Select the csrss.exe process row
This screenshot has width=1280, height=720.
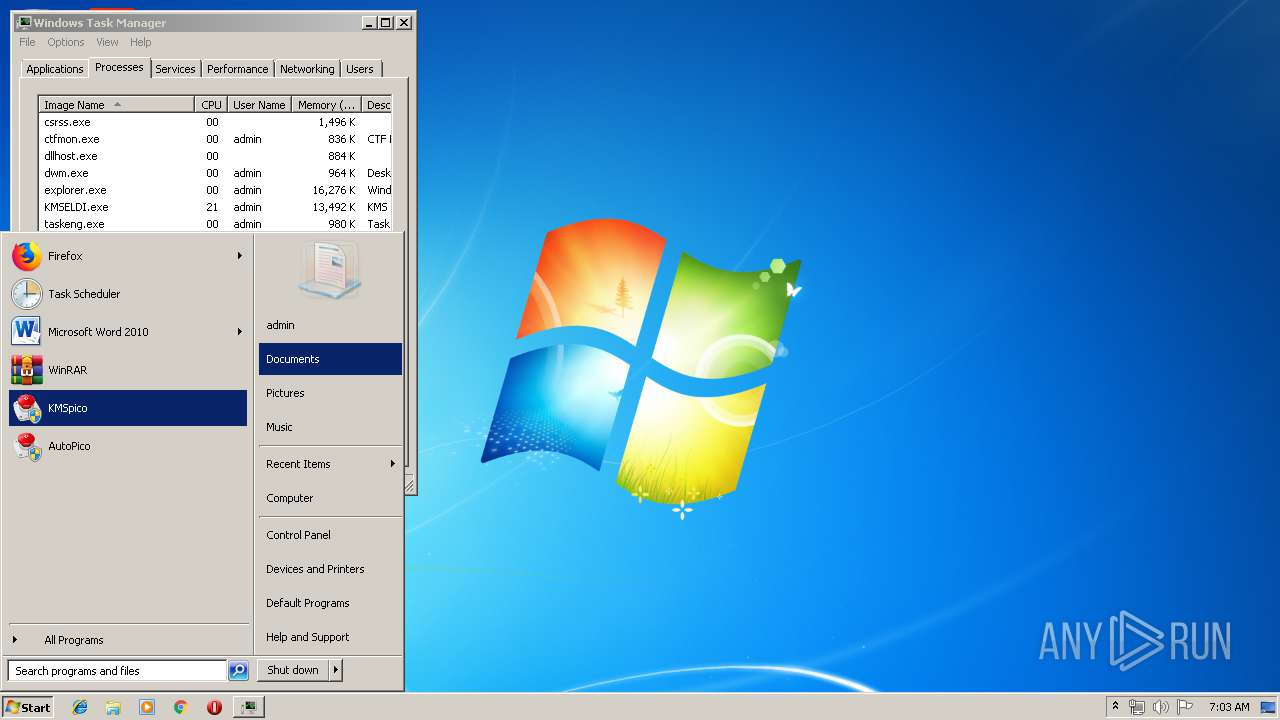[215, 122]
